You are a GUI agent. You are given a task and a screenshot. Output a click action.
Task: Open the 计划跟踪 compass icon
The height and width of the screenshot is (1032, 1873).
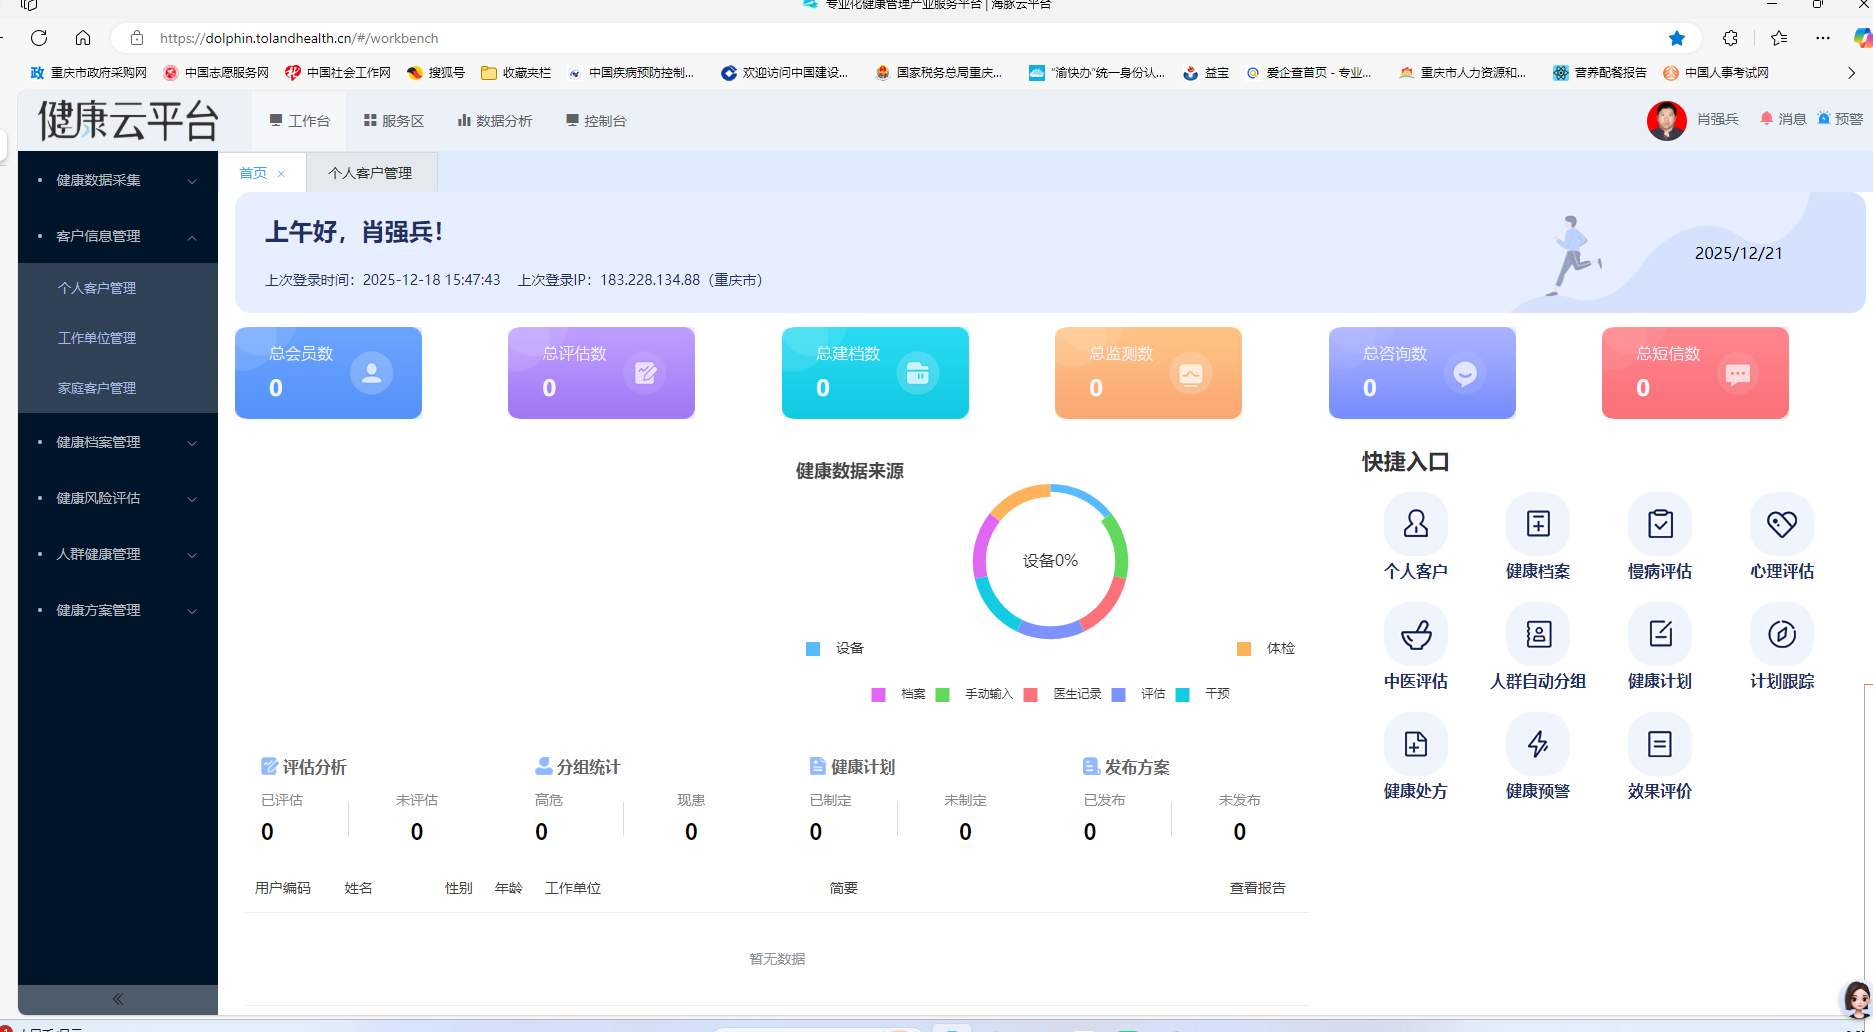click(x=1781, y=634)
